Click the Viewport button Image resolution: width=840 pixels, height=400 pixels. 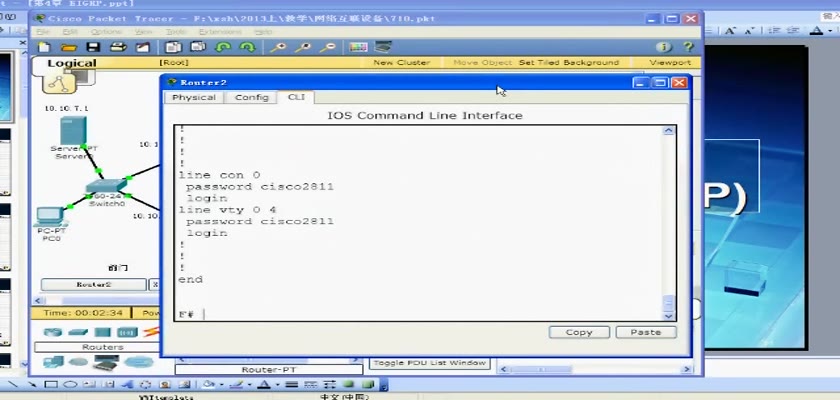670,63
